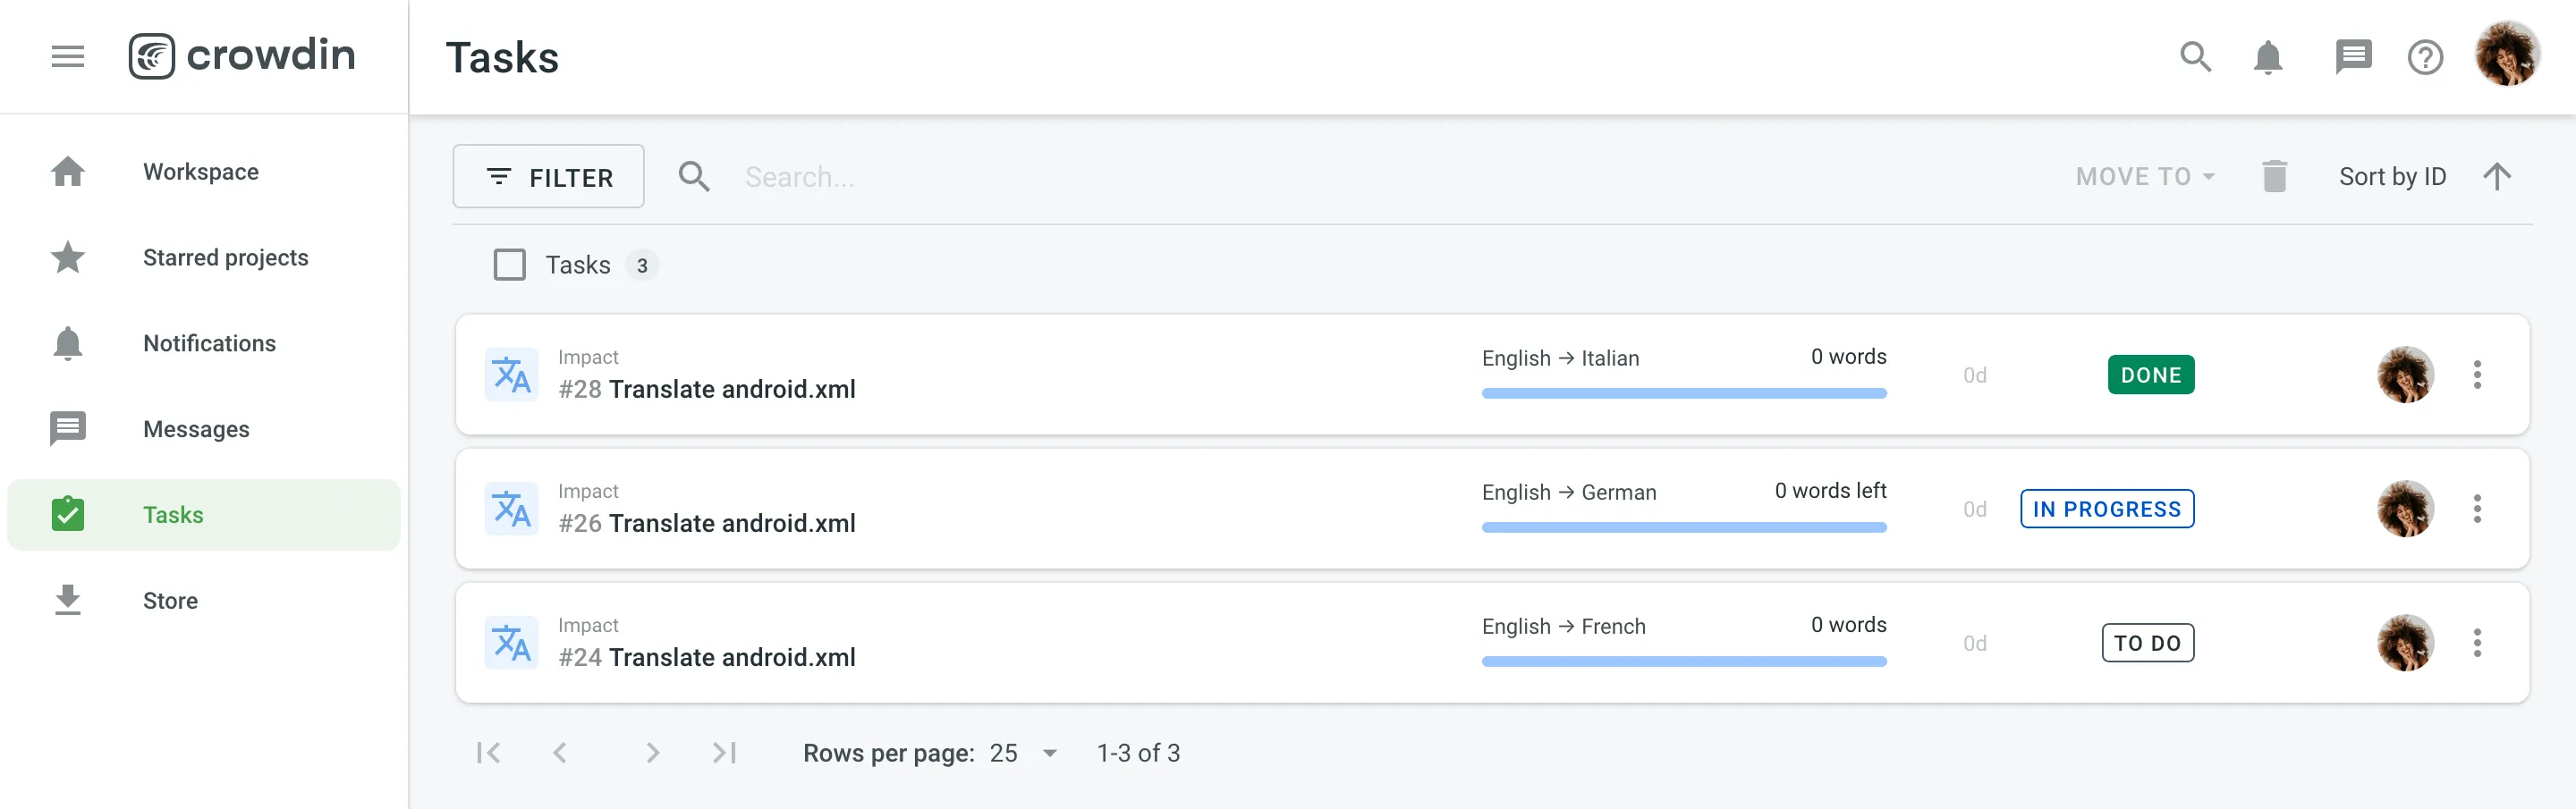2576x809 pixels.
Task: Open Starred projects in sidebar
Action: pos(225,258)
